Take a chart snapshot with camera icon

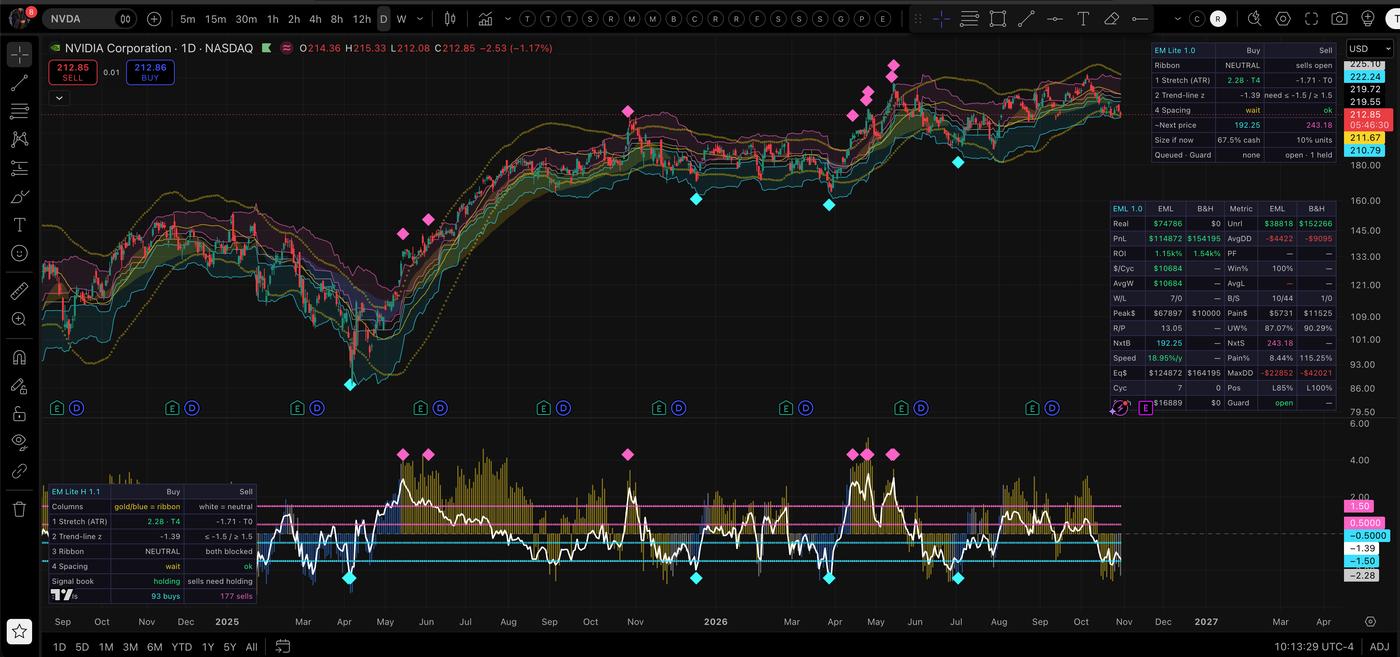click(1339, 19)
